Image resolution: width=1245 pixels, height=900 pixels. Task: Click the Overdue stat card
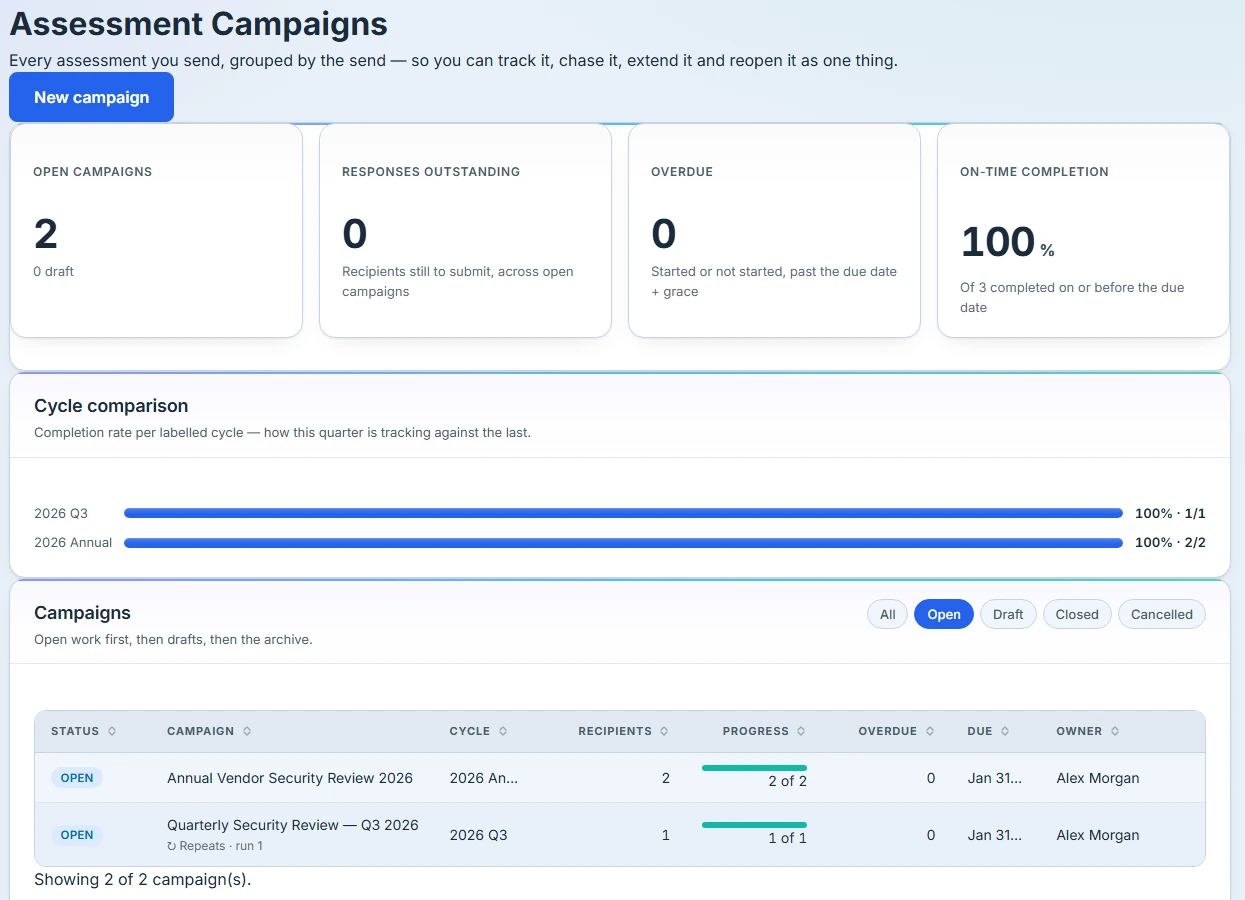point(774,230)
